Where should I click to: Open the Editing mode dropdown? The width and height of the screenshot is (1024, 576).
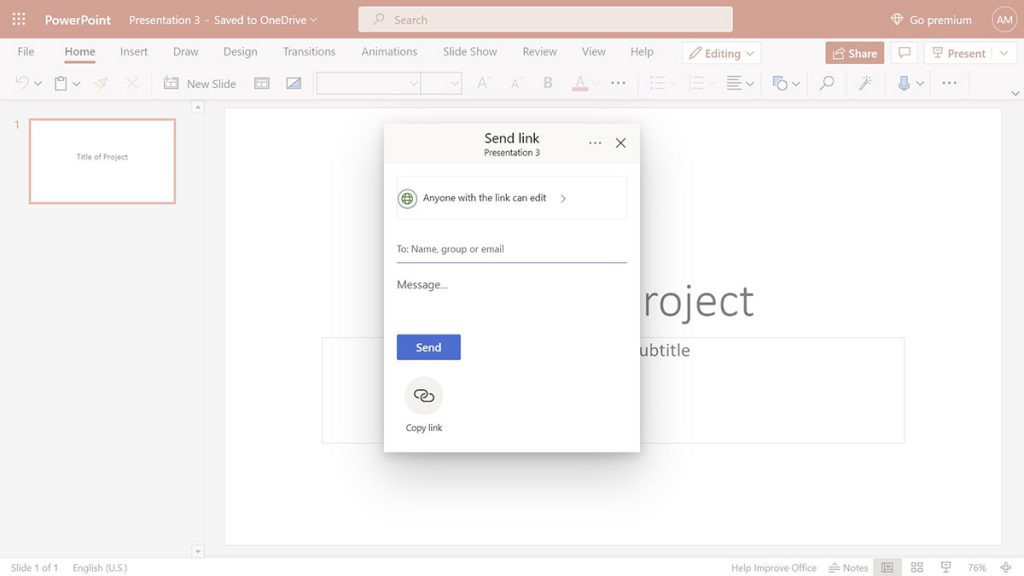(721, 52)
